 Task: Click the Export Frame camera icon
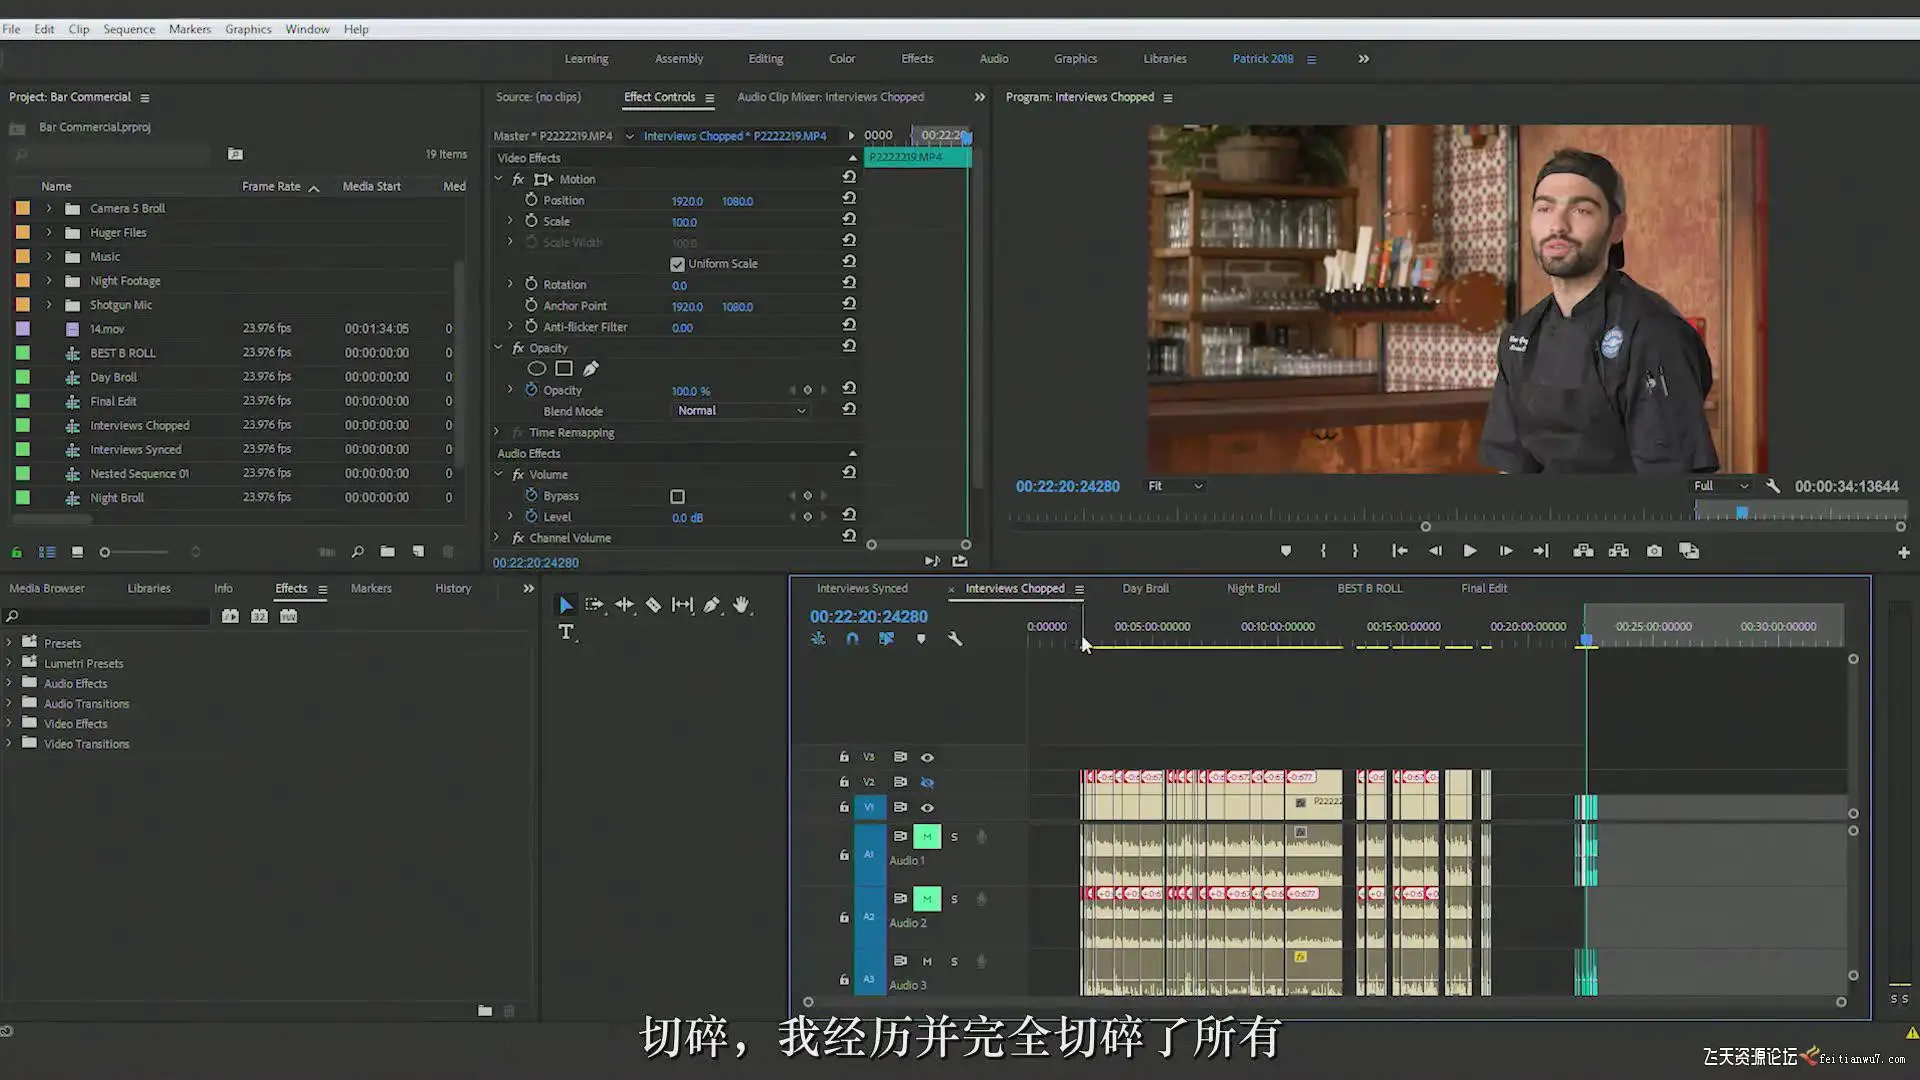(x=1654, y=551)
